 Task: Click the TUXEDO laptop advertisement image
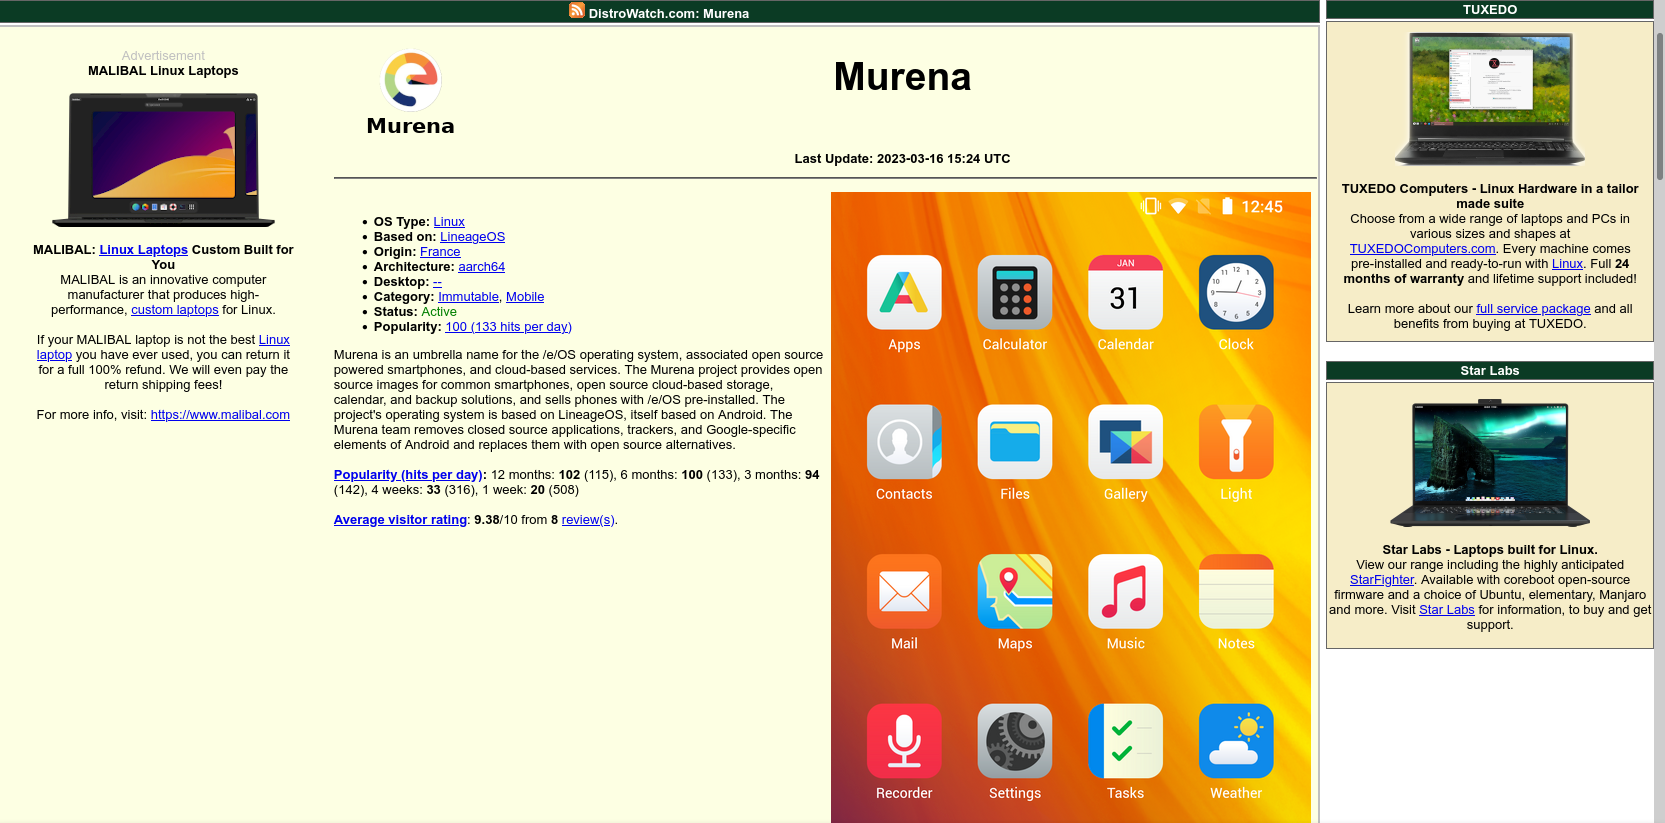click(x=1490, y=99)
